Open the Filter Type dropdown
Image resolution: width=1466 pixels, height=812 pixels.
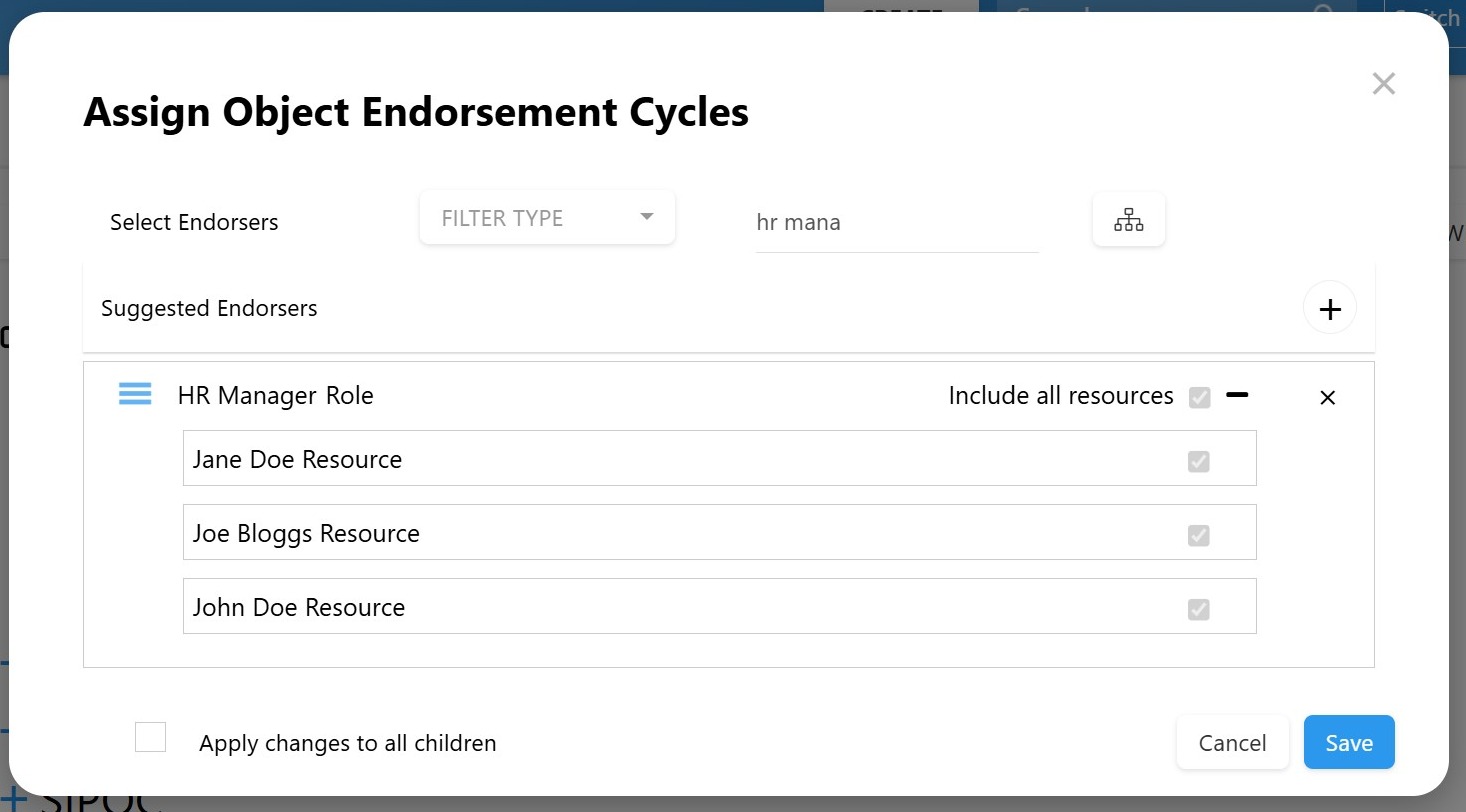coord(530,218)
